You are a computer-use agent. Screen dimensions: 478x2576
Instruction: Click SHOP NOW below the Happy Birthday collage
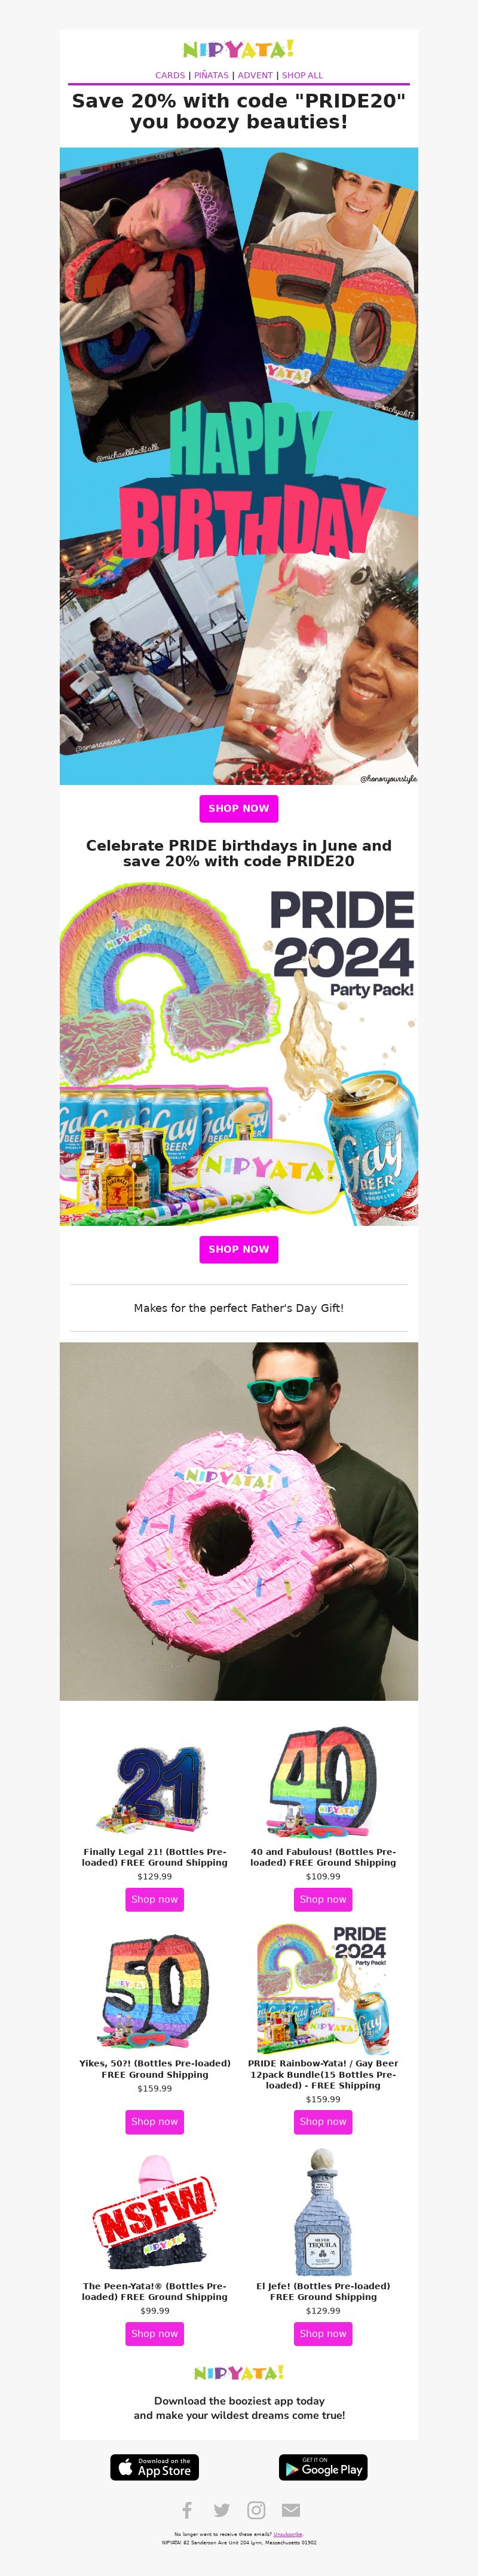[239, 808]
